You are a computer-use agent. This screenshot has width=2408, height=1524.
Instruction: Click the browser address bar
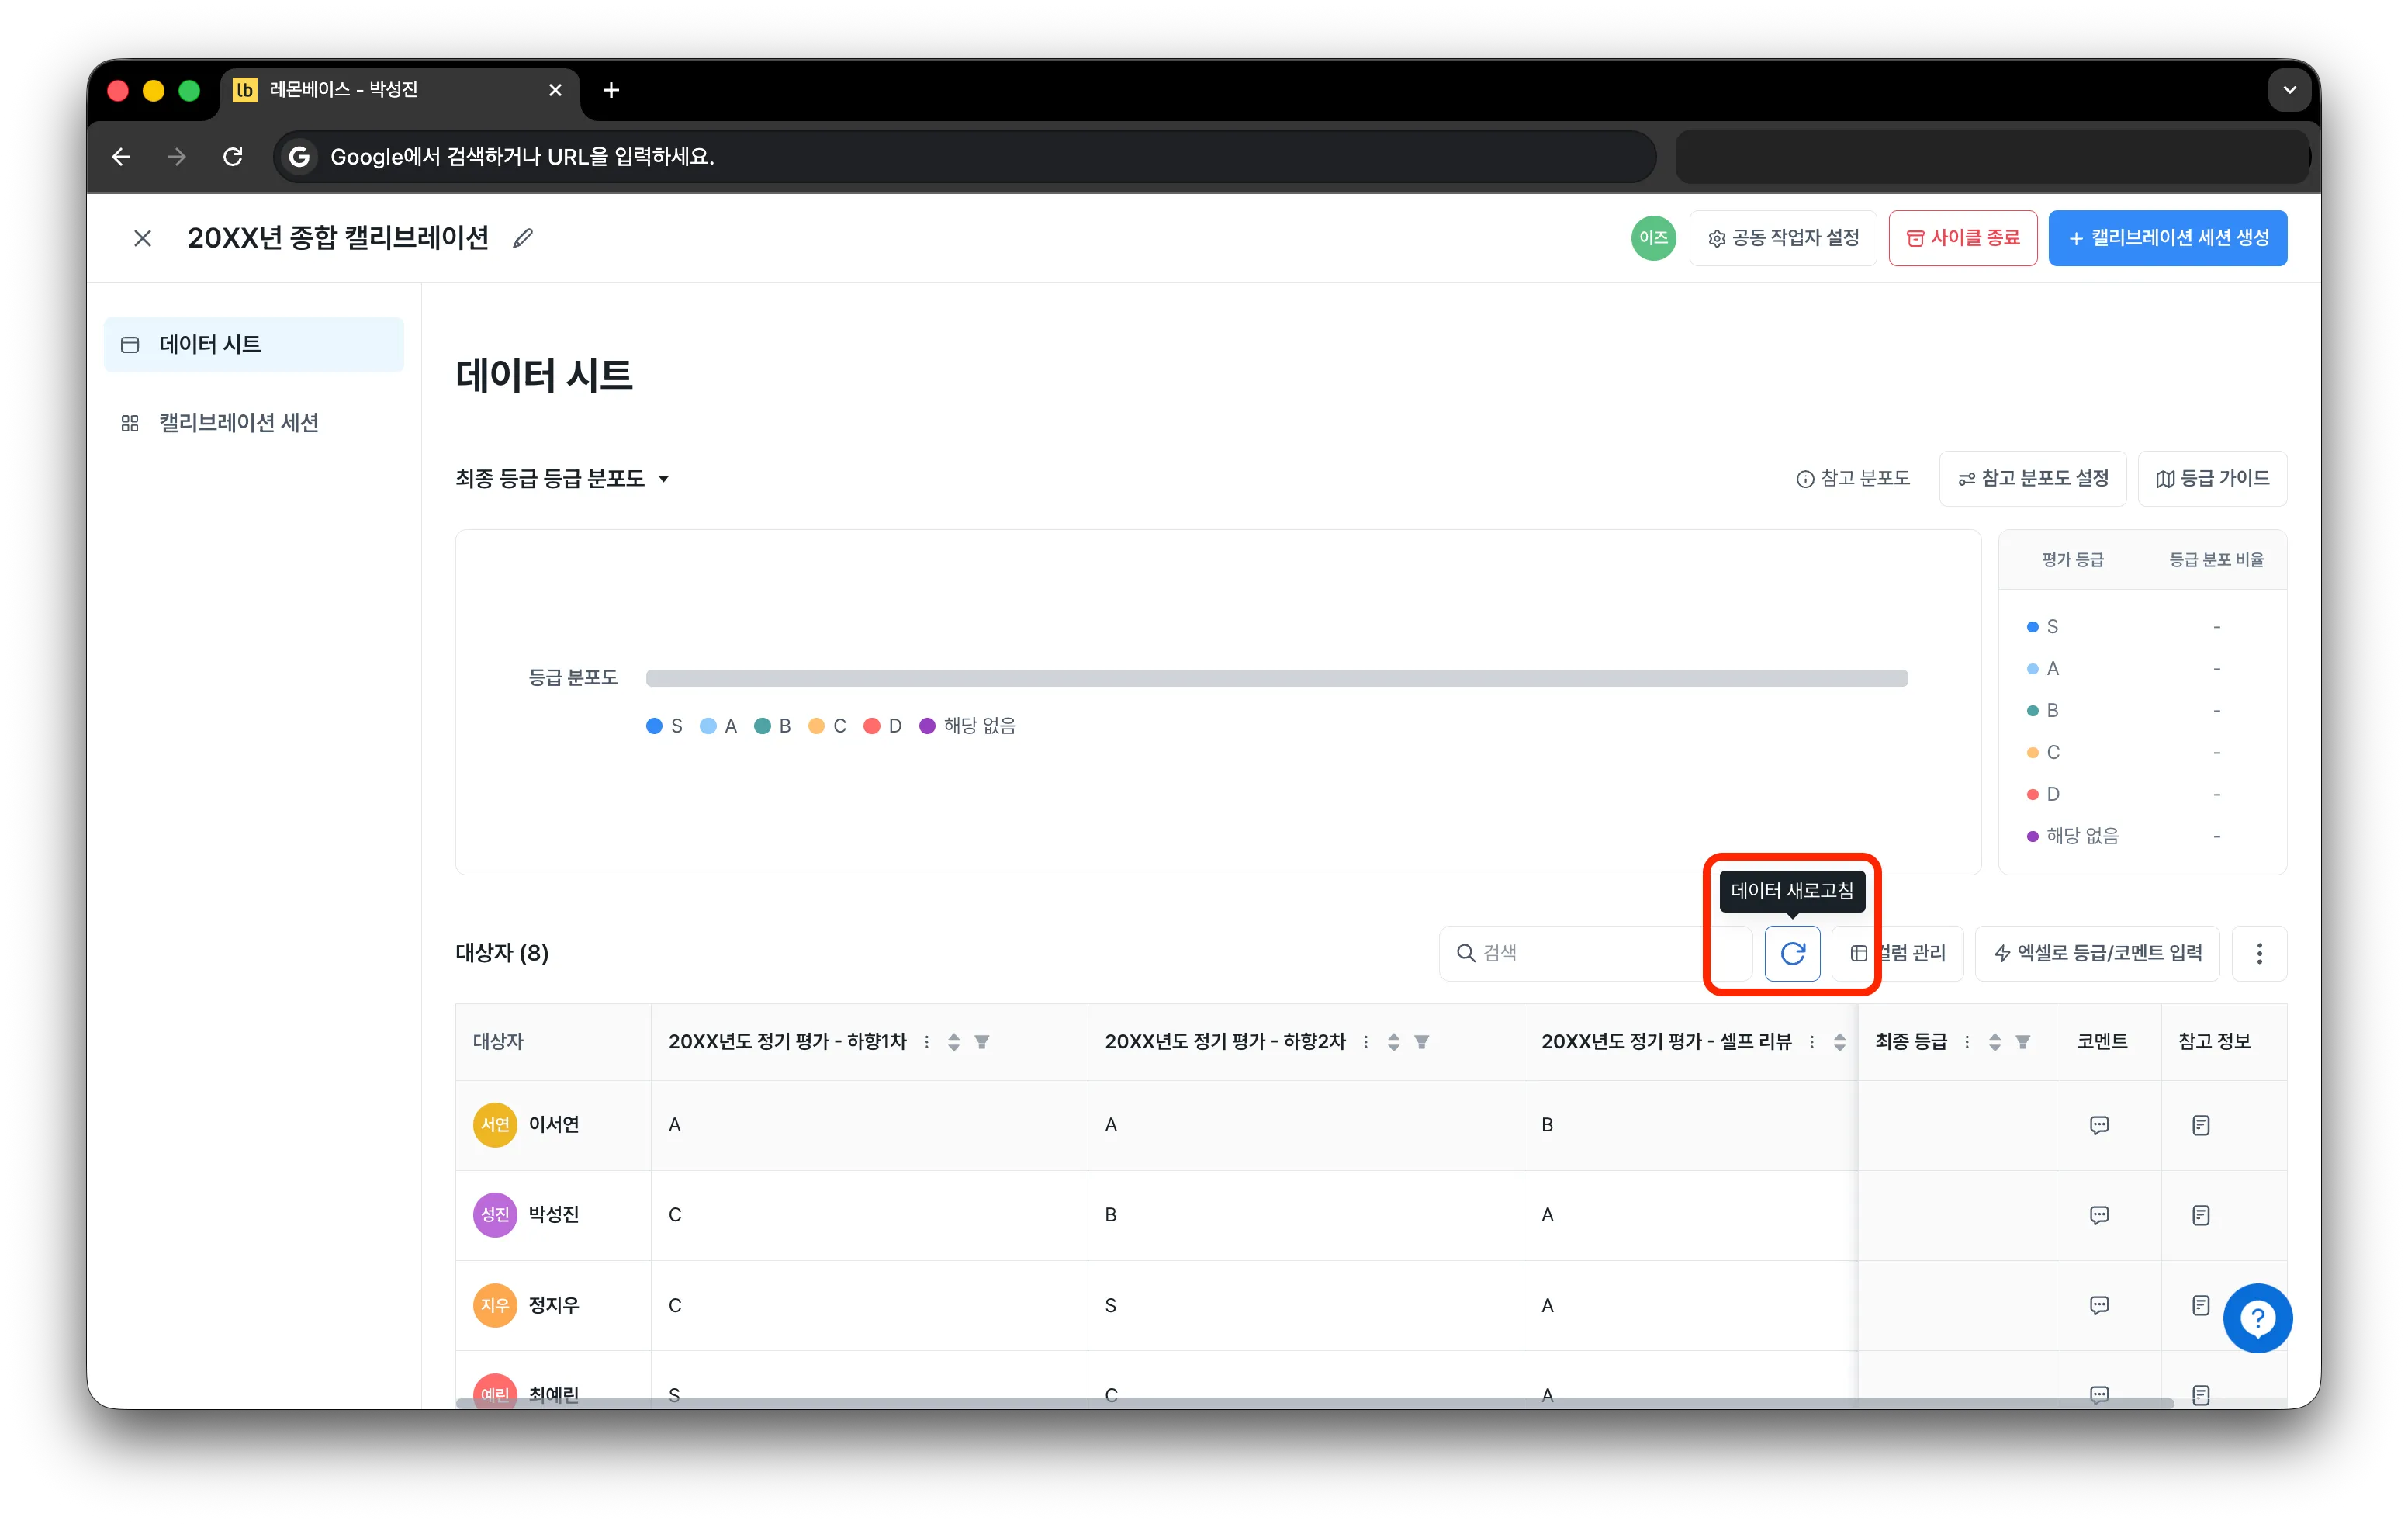[x=965, y=157]
